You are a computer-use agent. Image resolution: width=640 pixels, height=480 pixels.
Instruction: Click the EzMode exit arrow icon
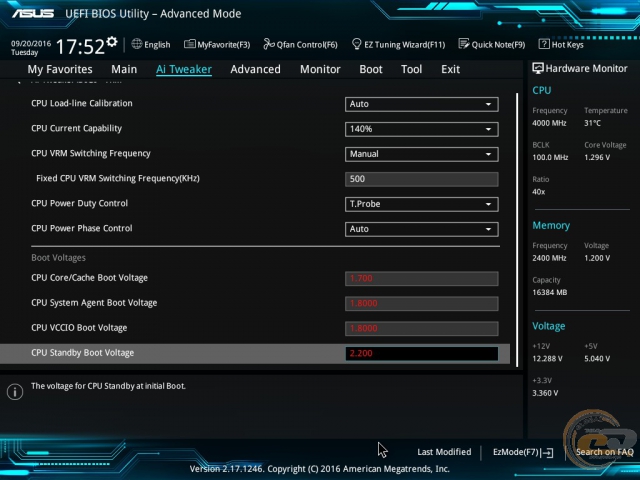(x=547, y=452)
